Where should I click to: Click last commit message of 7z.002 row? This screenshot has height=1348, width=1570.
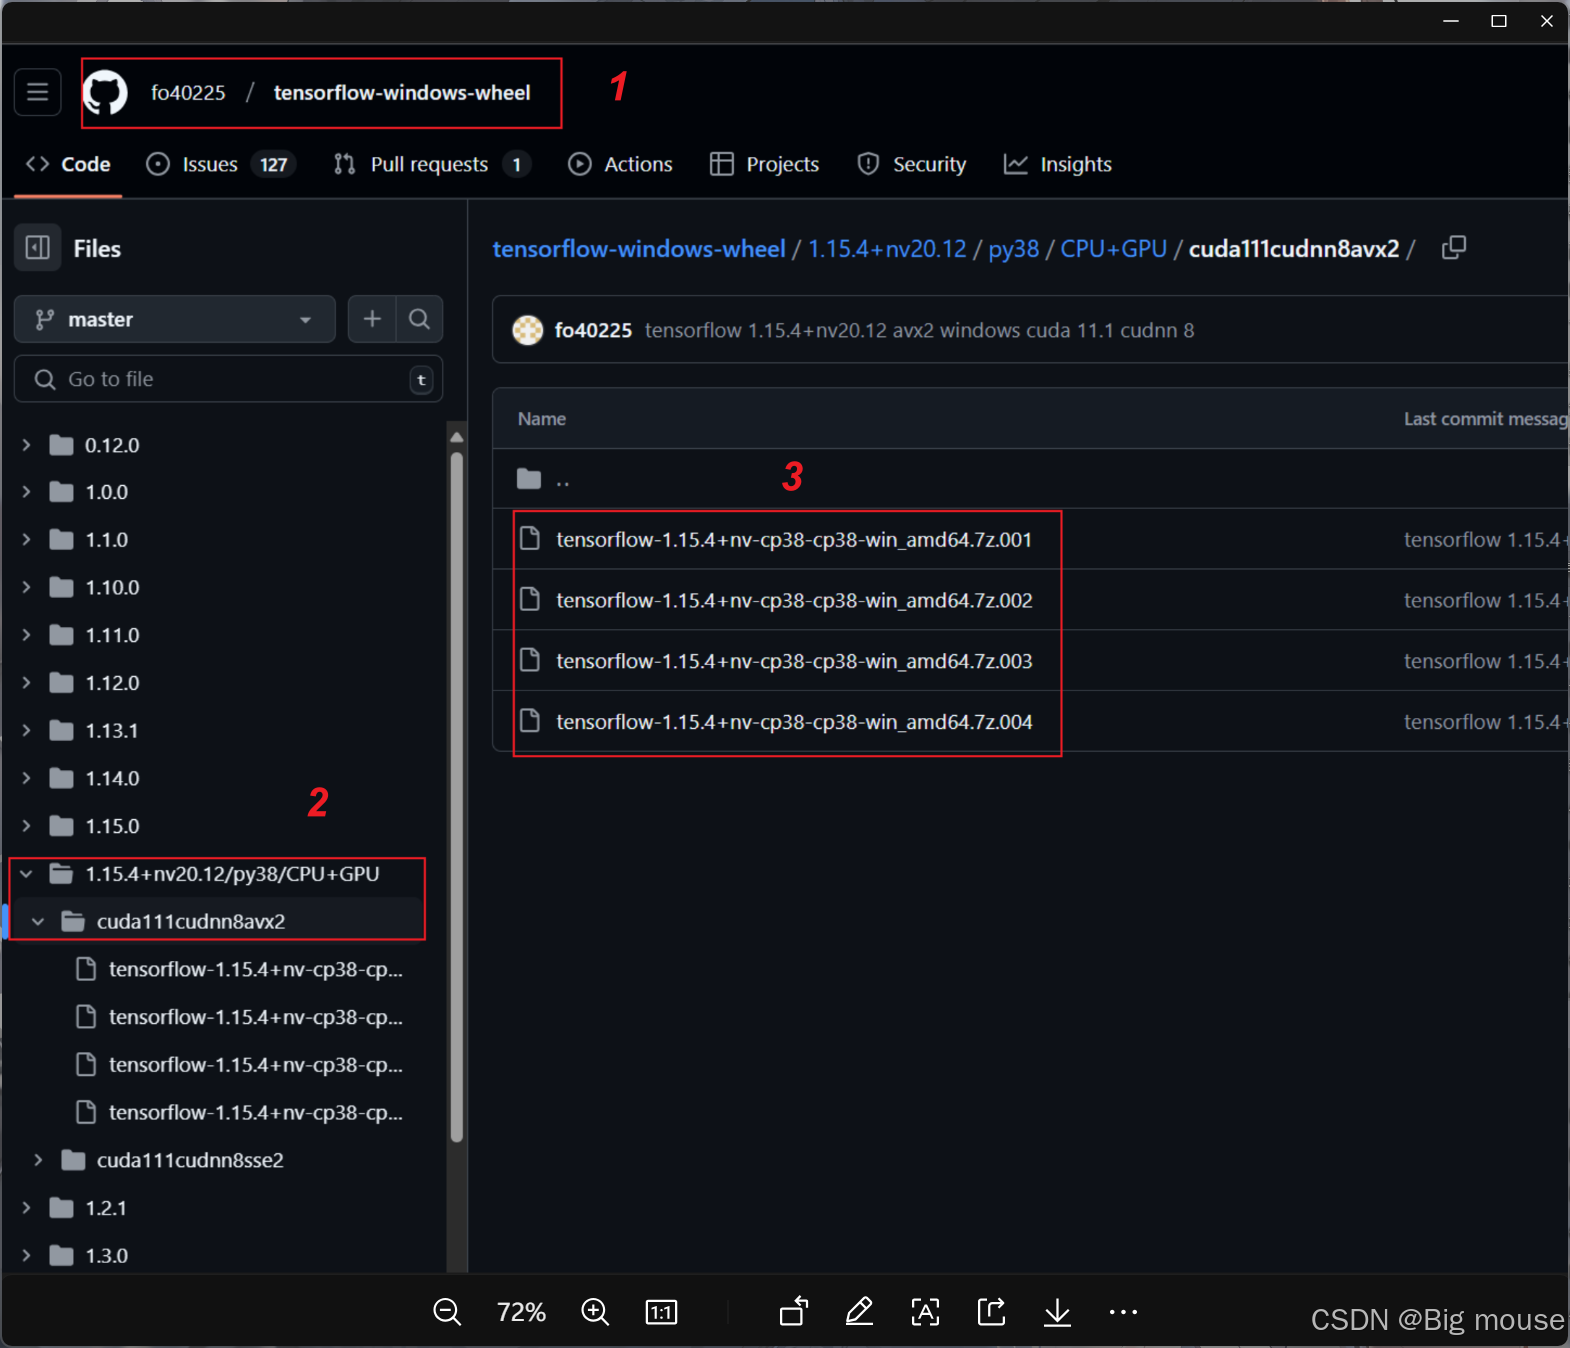[x=1485, y=600]
